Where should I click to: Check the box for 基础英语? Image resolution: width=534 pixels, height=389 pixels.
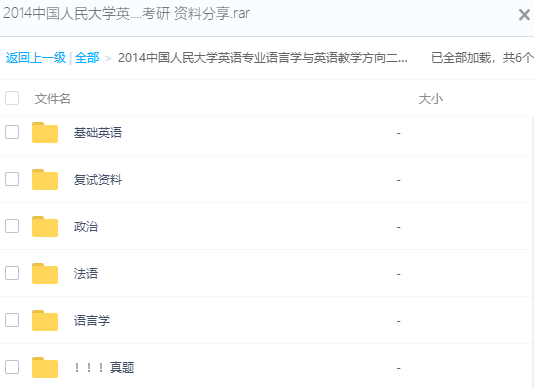(x=12, y=132)
